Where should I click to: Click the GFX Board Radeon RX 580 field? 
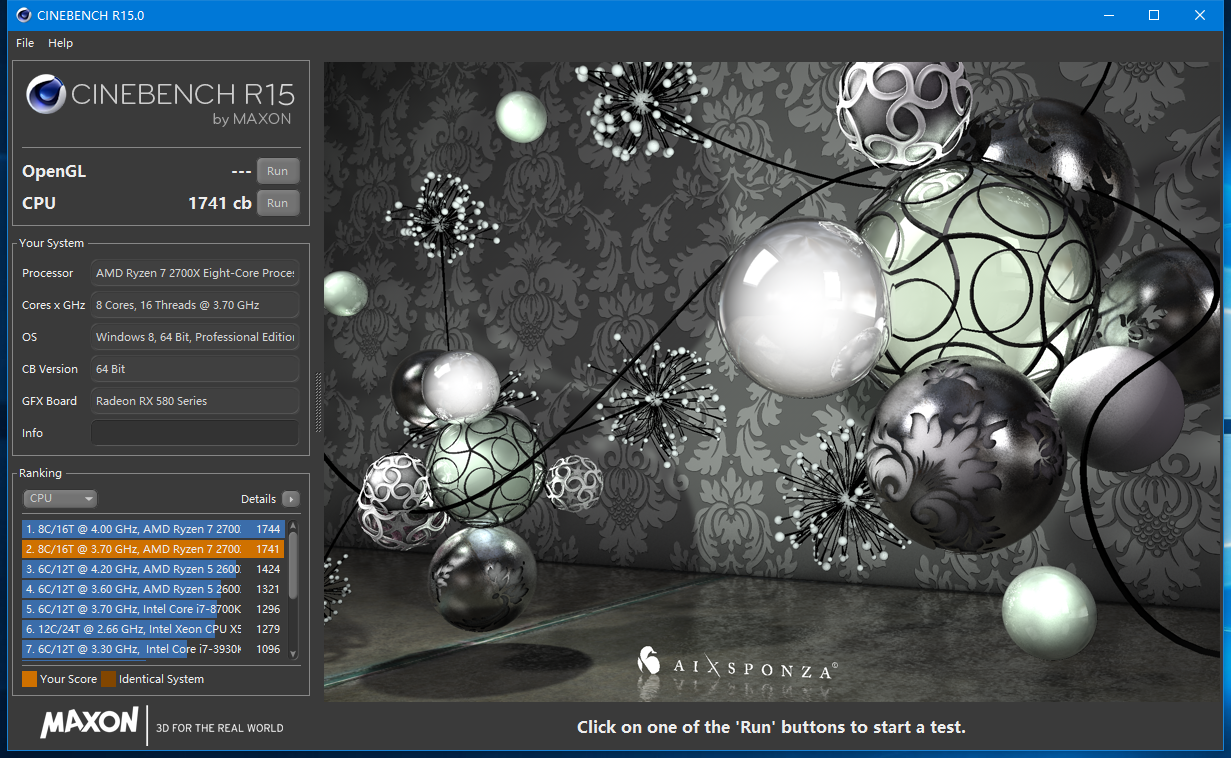point(195,401)
